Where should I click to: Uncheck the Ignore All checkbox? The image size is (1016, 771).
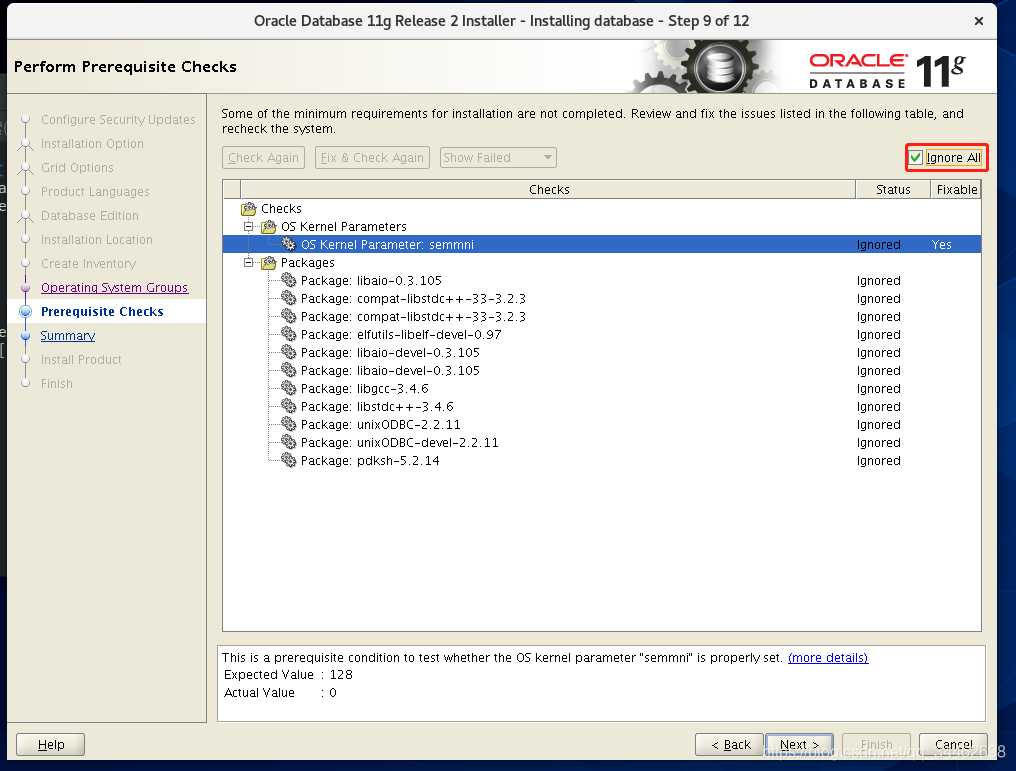click(x=916, y=157)
